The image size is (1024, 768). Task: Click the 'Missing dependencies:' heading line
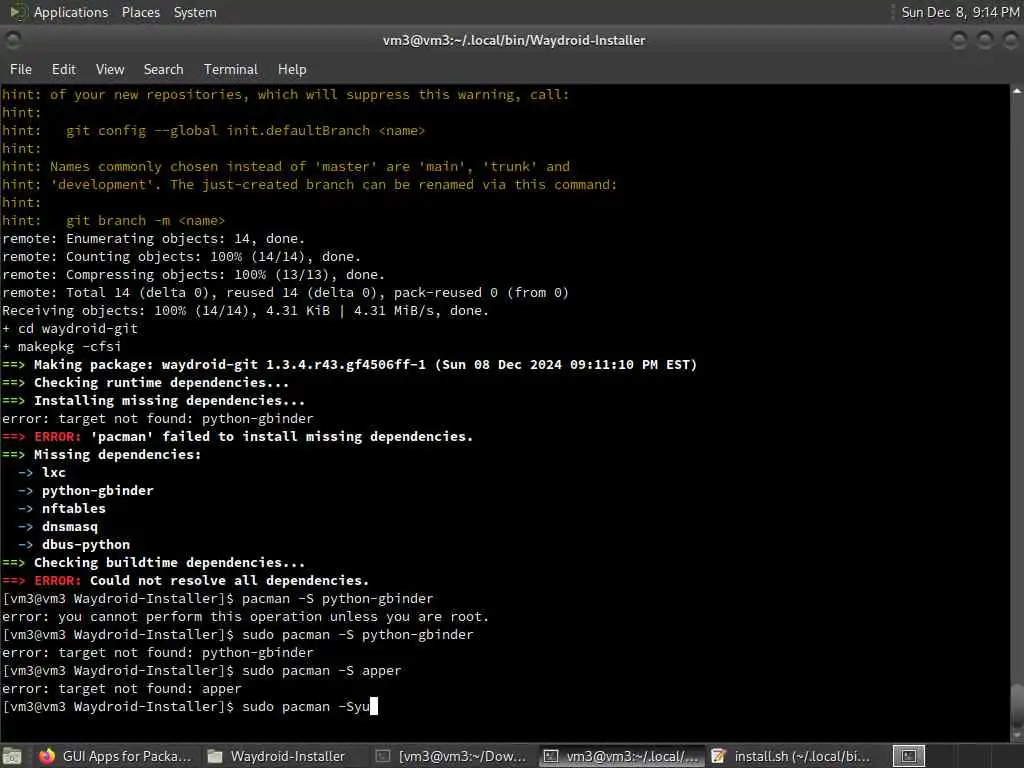click(x=101, y=455)
